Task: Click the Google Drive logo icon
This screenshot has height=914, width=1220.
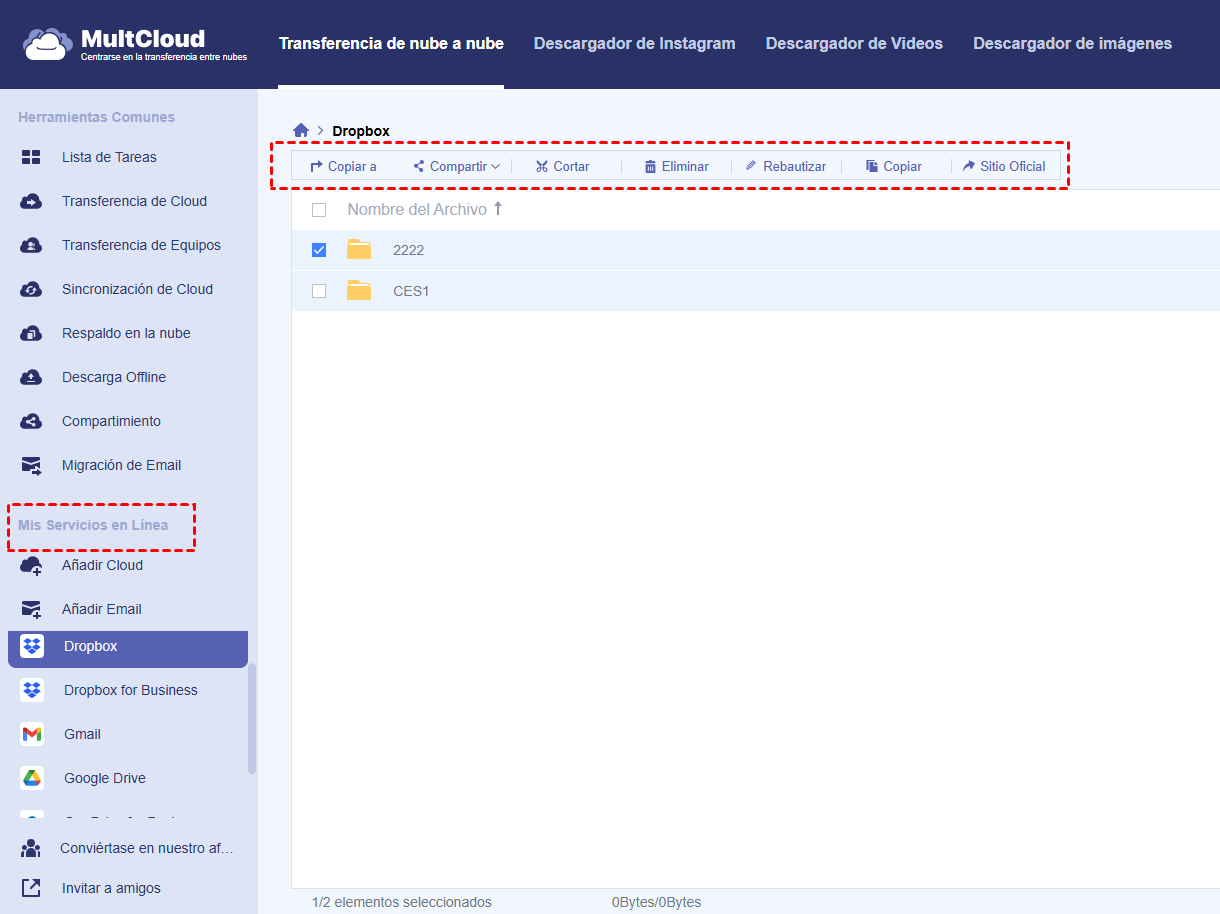Action: click(x=32, y=778)
